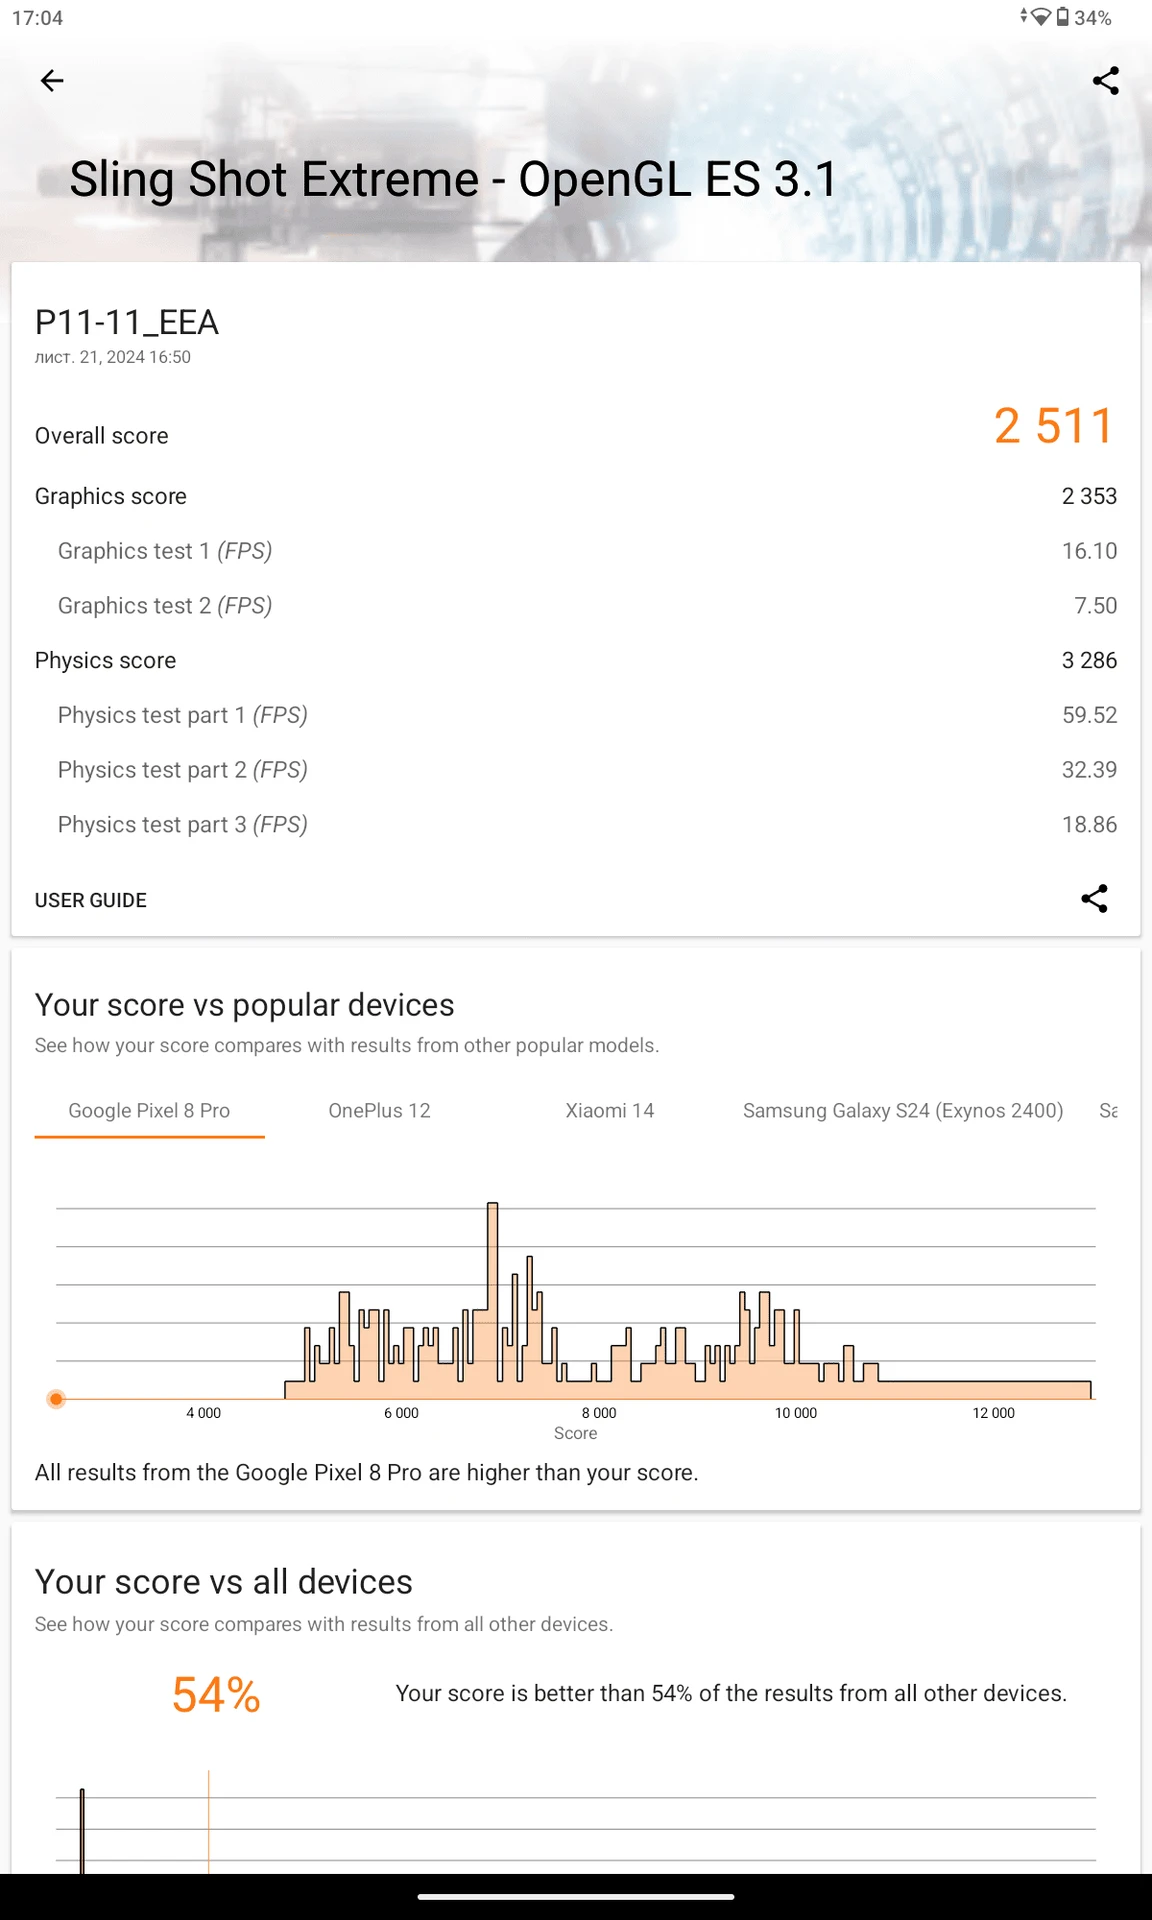The width and height of the screenshot is (1152, 1920).
Task: Tap the partially visible last device tab
Action: click(1108, 1111)
